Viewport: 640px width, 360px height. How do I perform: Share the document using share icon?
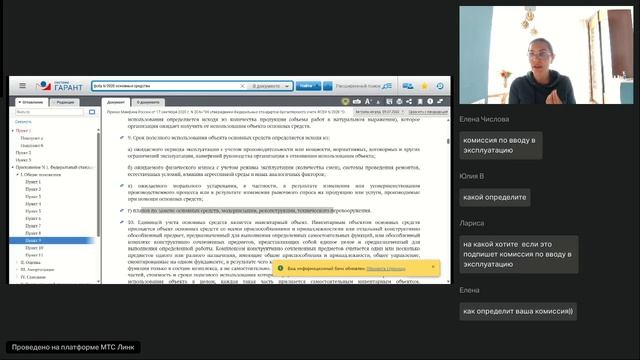point(409,101)
